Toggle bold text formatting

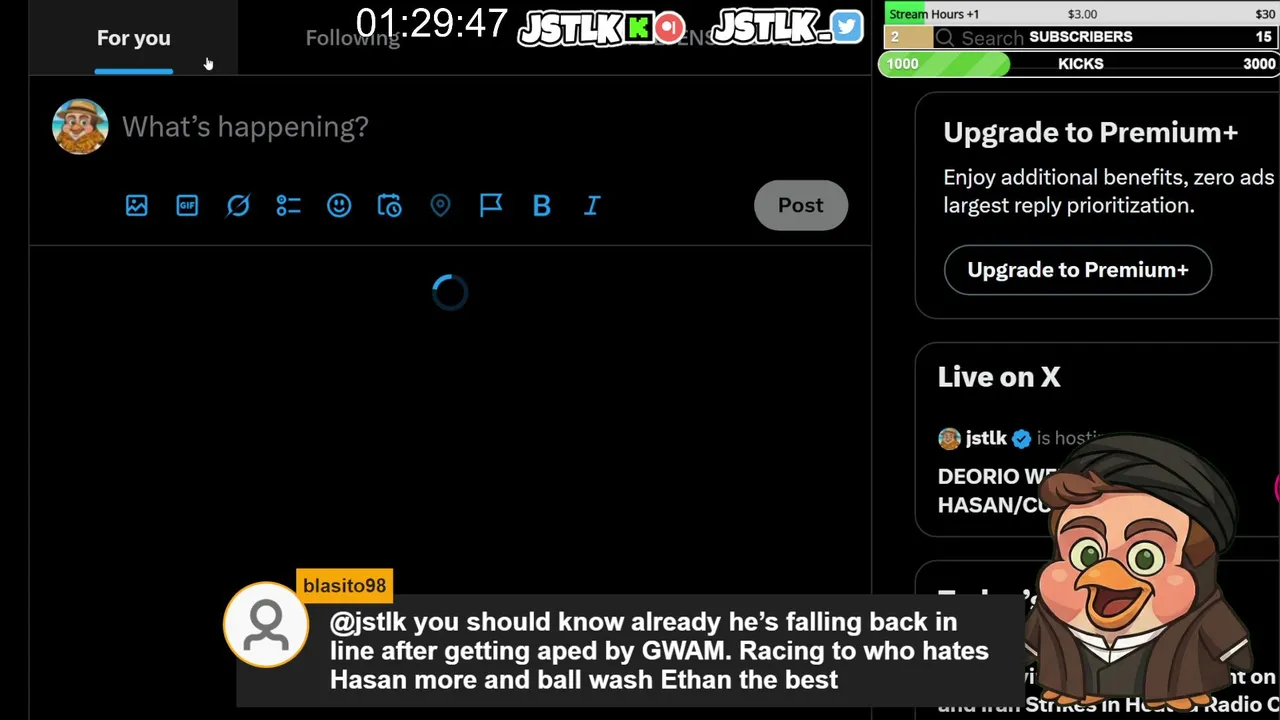pos(542,205)
